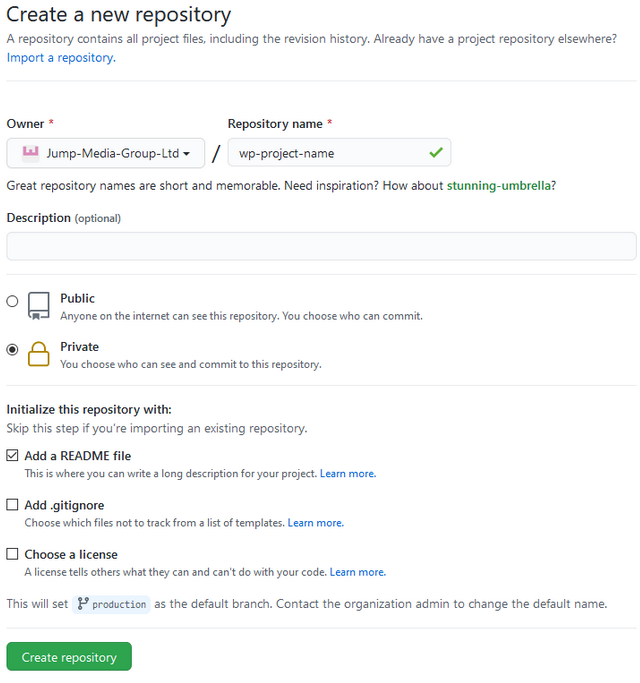Image resolution: width=640 pixels, height=683 pixels.
Task: Click into the Description text field
Action: [321, 246]
